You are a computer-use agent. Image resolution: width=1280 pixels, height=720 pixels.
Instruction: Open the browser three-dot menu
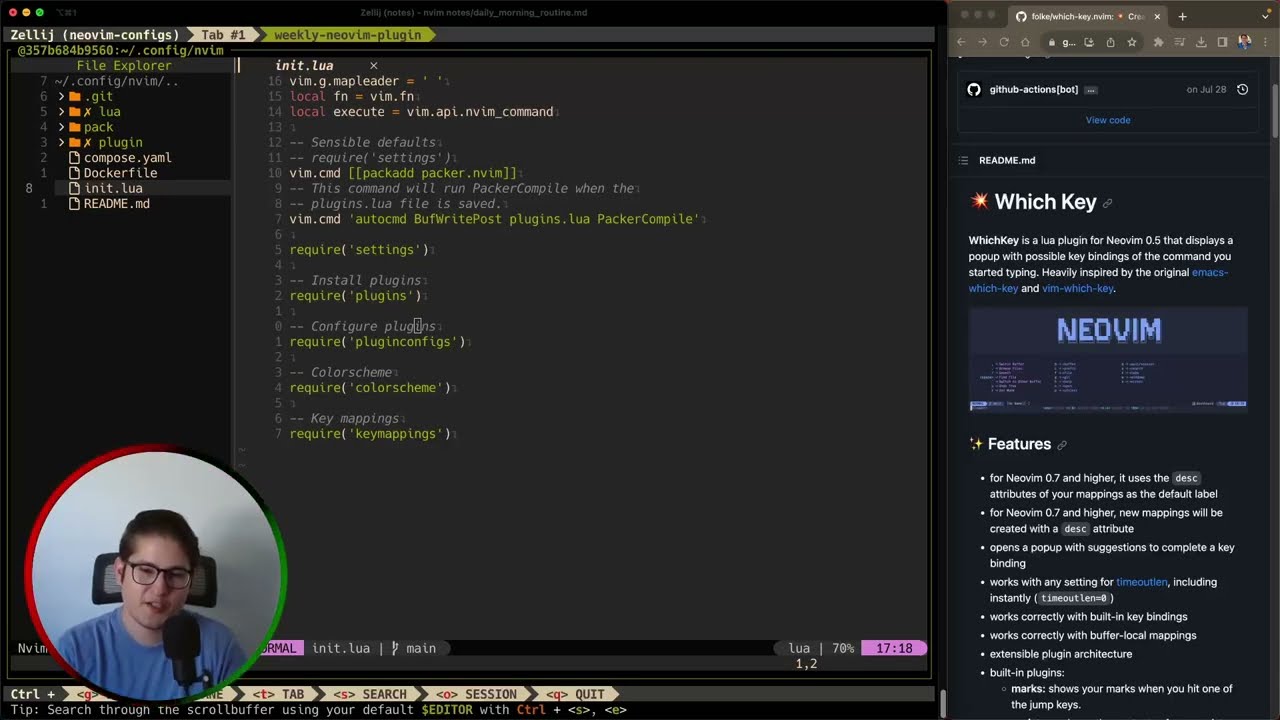(1265, 42)
